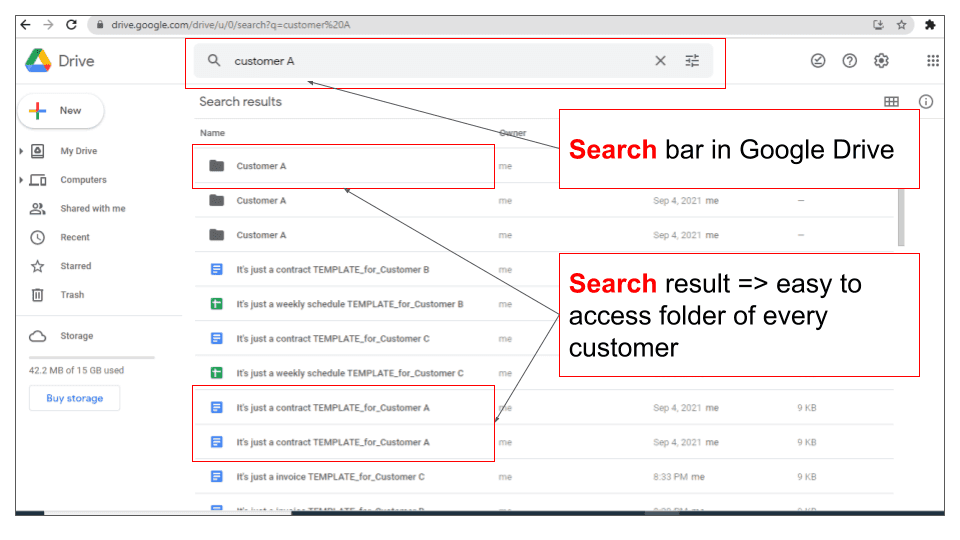Click the Buy storage button
Viewport: 960px width, 540px height.
point(74,398)
